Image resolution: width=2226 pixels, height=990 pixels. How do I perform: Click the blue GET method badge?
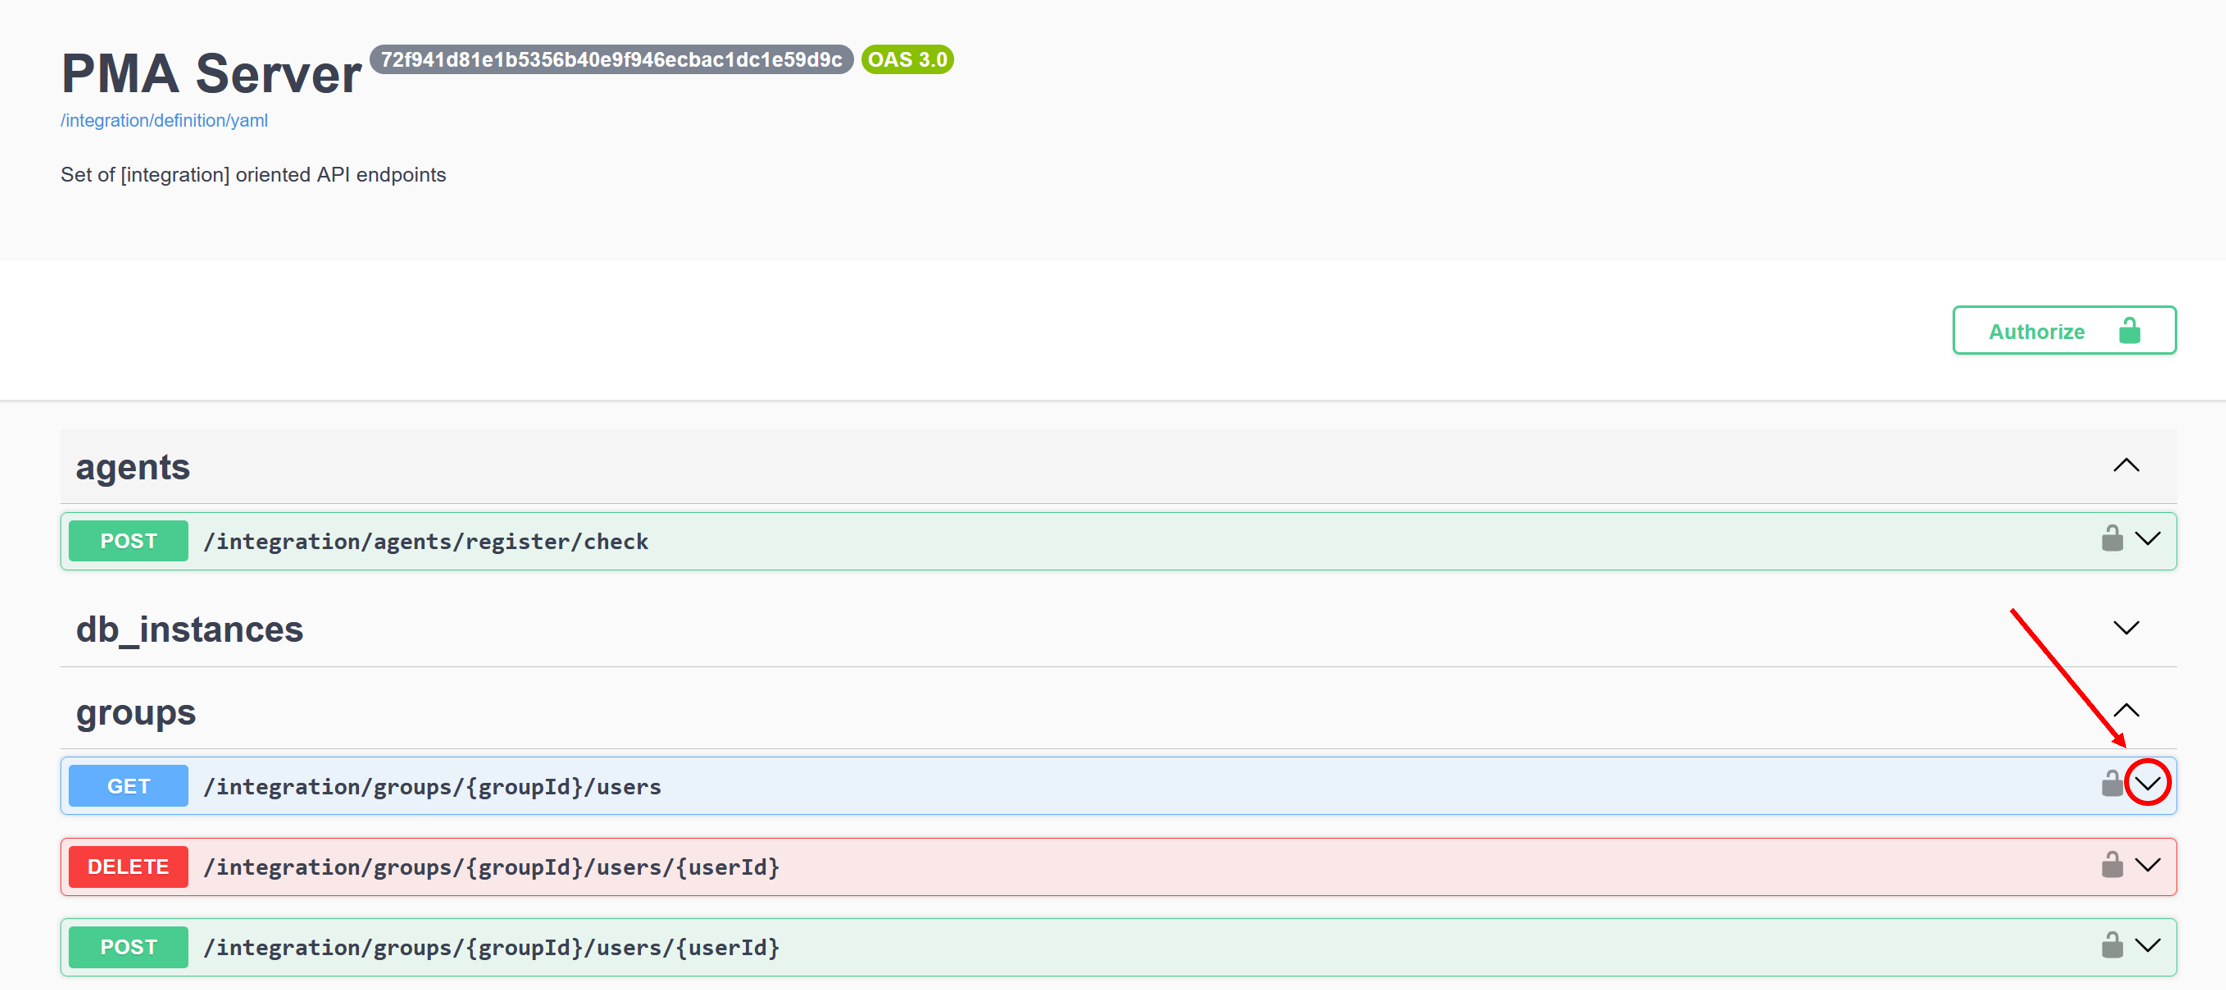coord(128,786)
